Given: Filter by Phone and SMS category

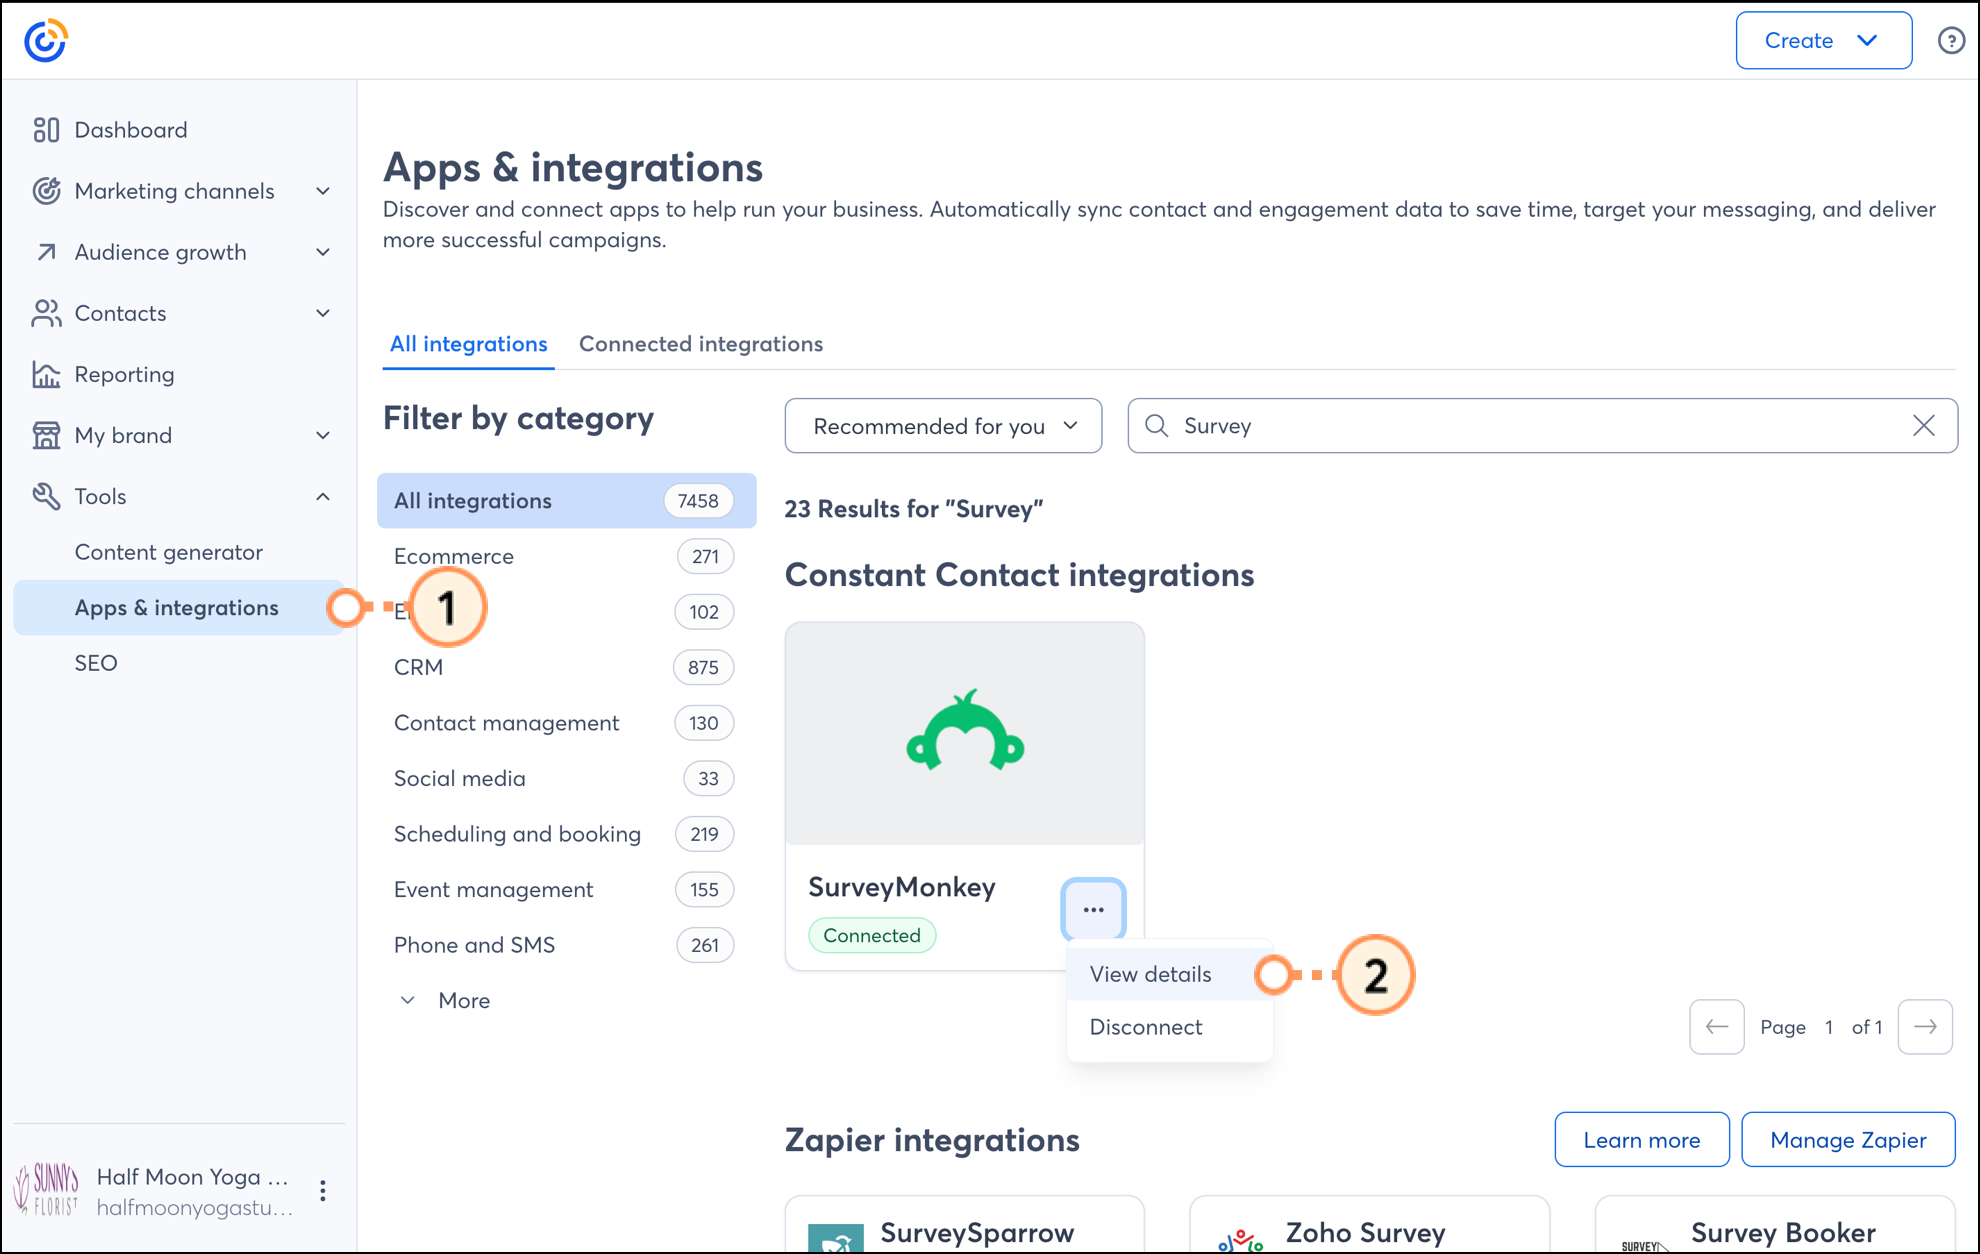Looking at the screenshot, I should pyautogui.click(x=566, y=945).
